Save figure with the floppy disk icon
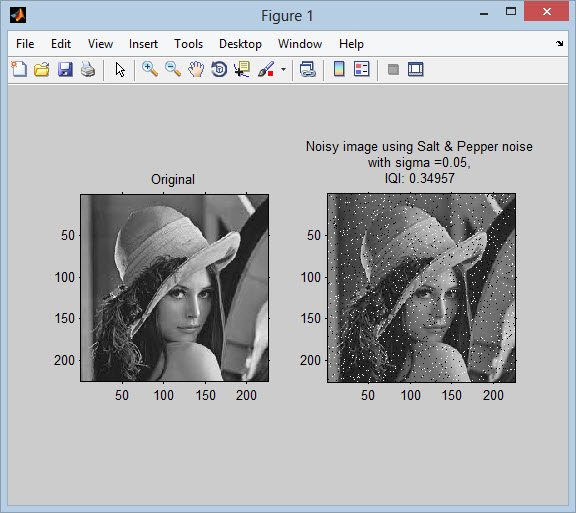This screenshot has width=576, height=513. (x=65, y=69)
